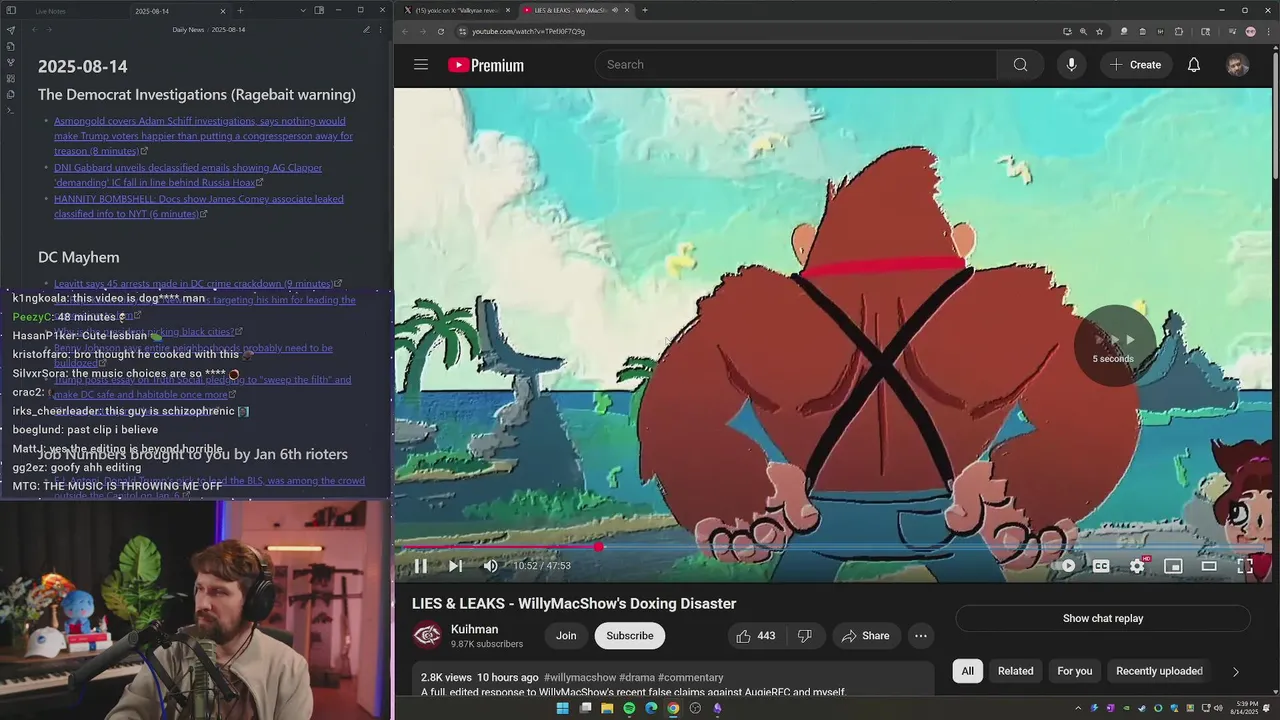Open the note's more options menu
The width and height of the screenshot is (1280, 720).
381,30
